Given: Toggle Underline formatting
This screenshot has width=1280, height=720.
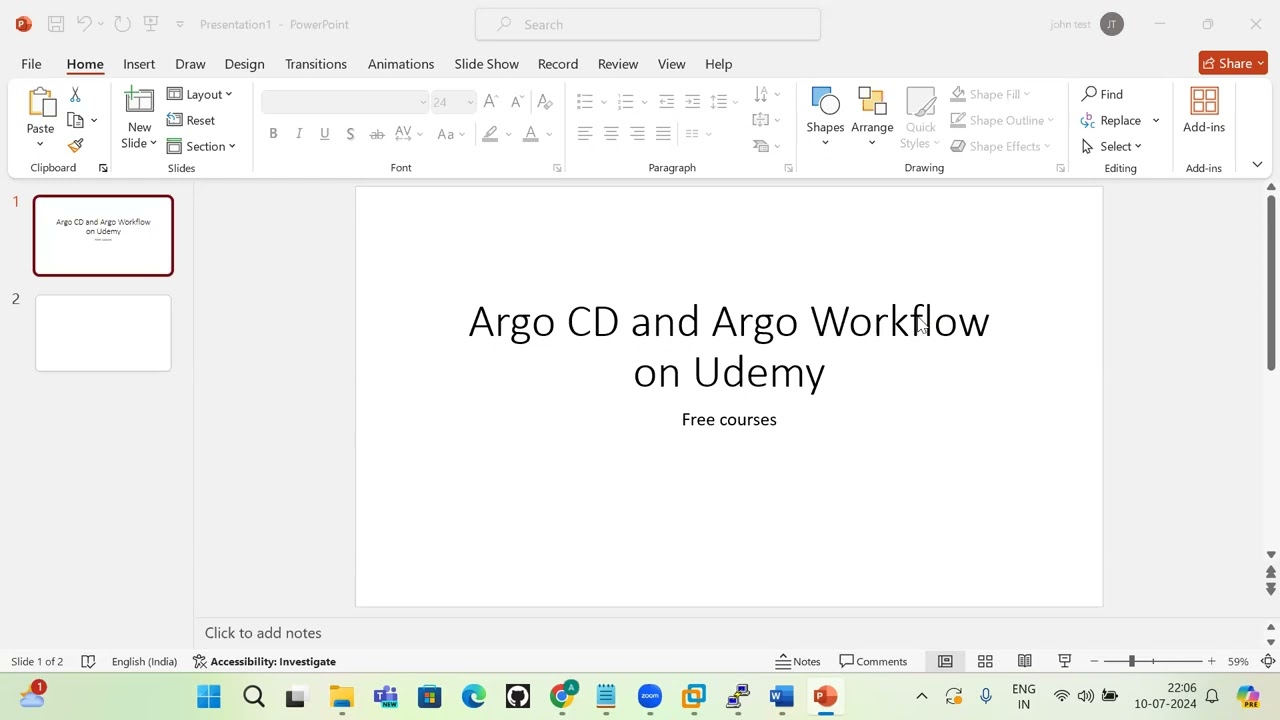Looking at the screenshot, I should (324, 134).
